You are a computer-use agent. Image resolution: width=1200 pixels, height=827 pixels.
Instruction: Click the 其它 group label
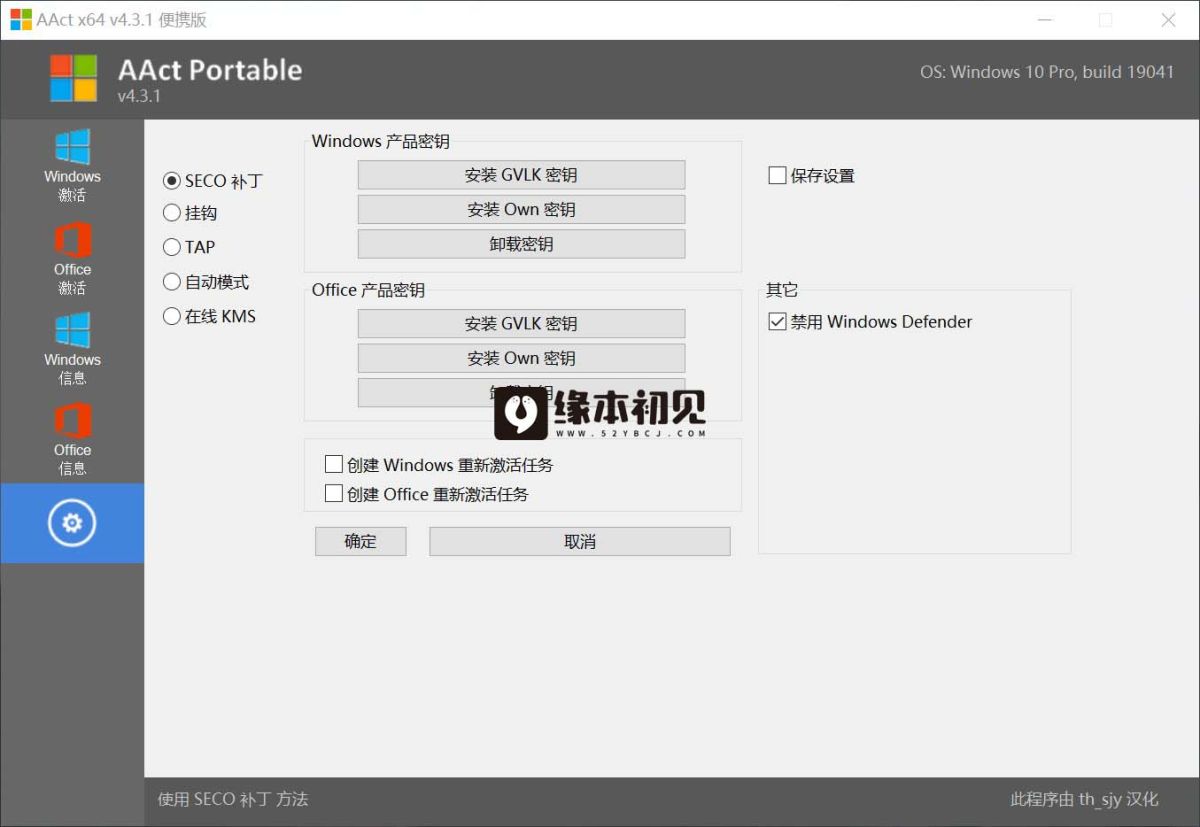(782, 290)
